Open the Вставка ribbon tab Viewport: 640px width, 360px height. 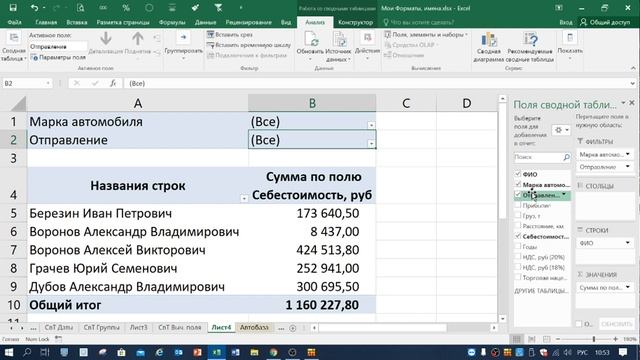pos(77,22)
